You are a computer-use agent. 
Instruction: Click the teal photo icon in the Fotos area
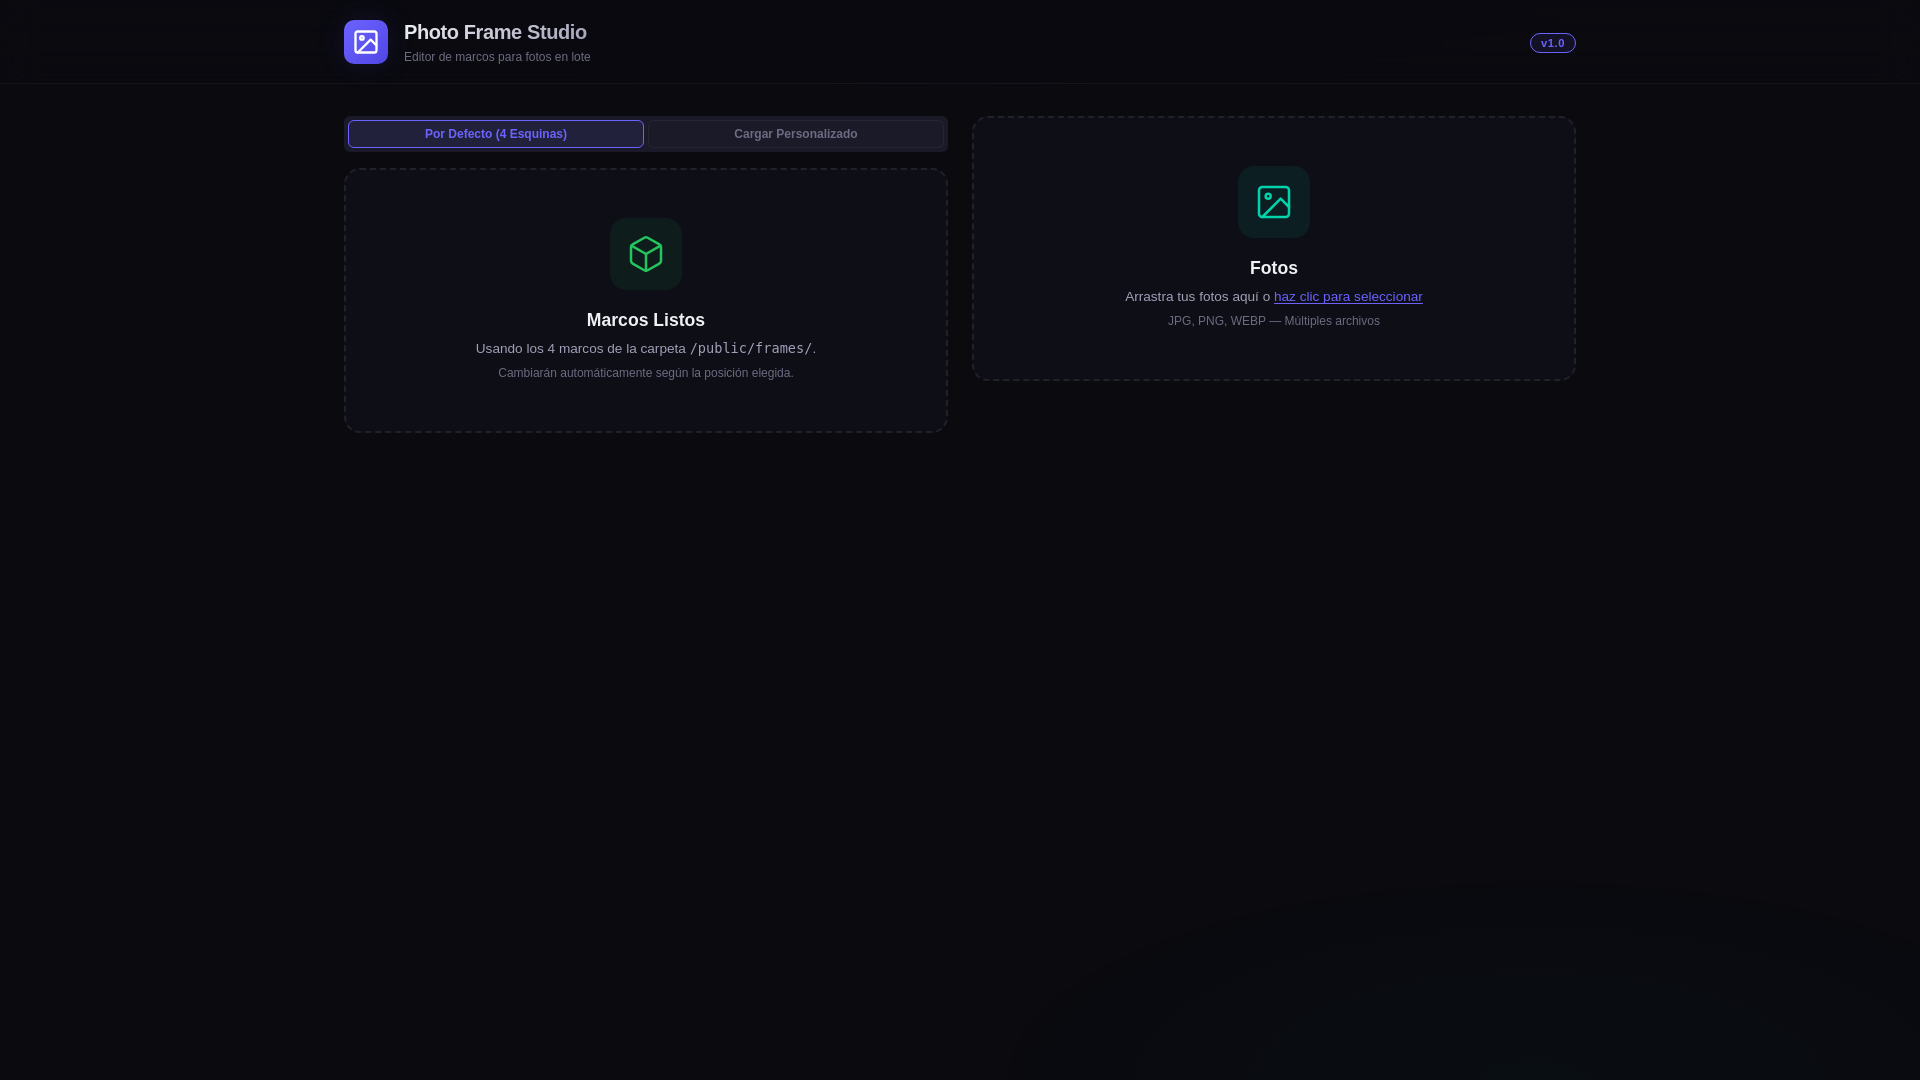click(x=1273, y=202)
